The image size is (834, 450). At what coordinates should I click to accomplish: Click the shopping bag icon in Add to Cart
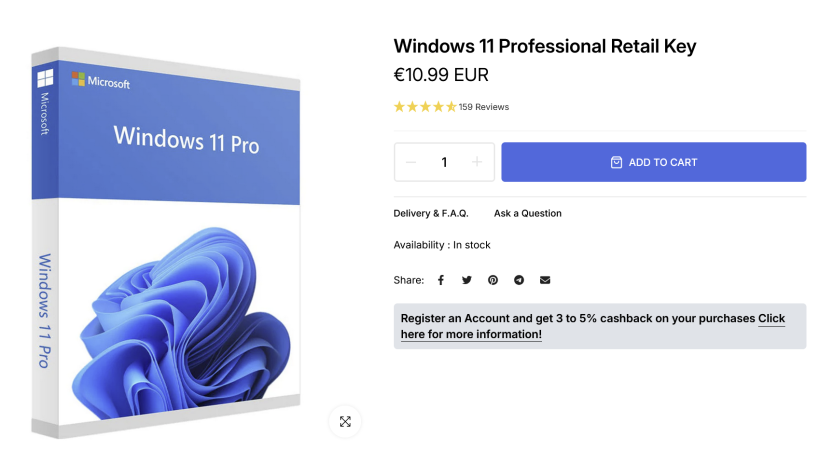[x=616, y=162]
